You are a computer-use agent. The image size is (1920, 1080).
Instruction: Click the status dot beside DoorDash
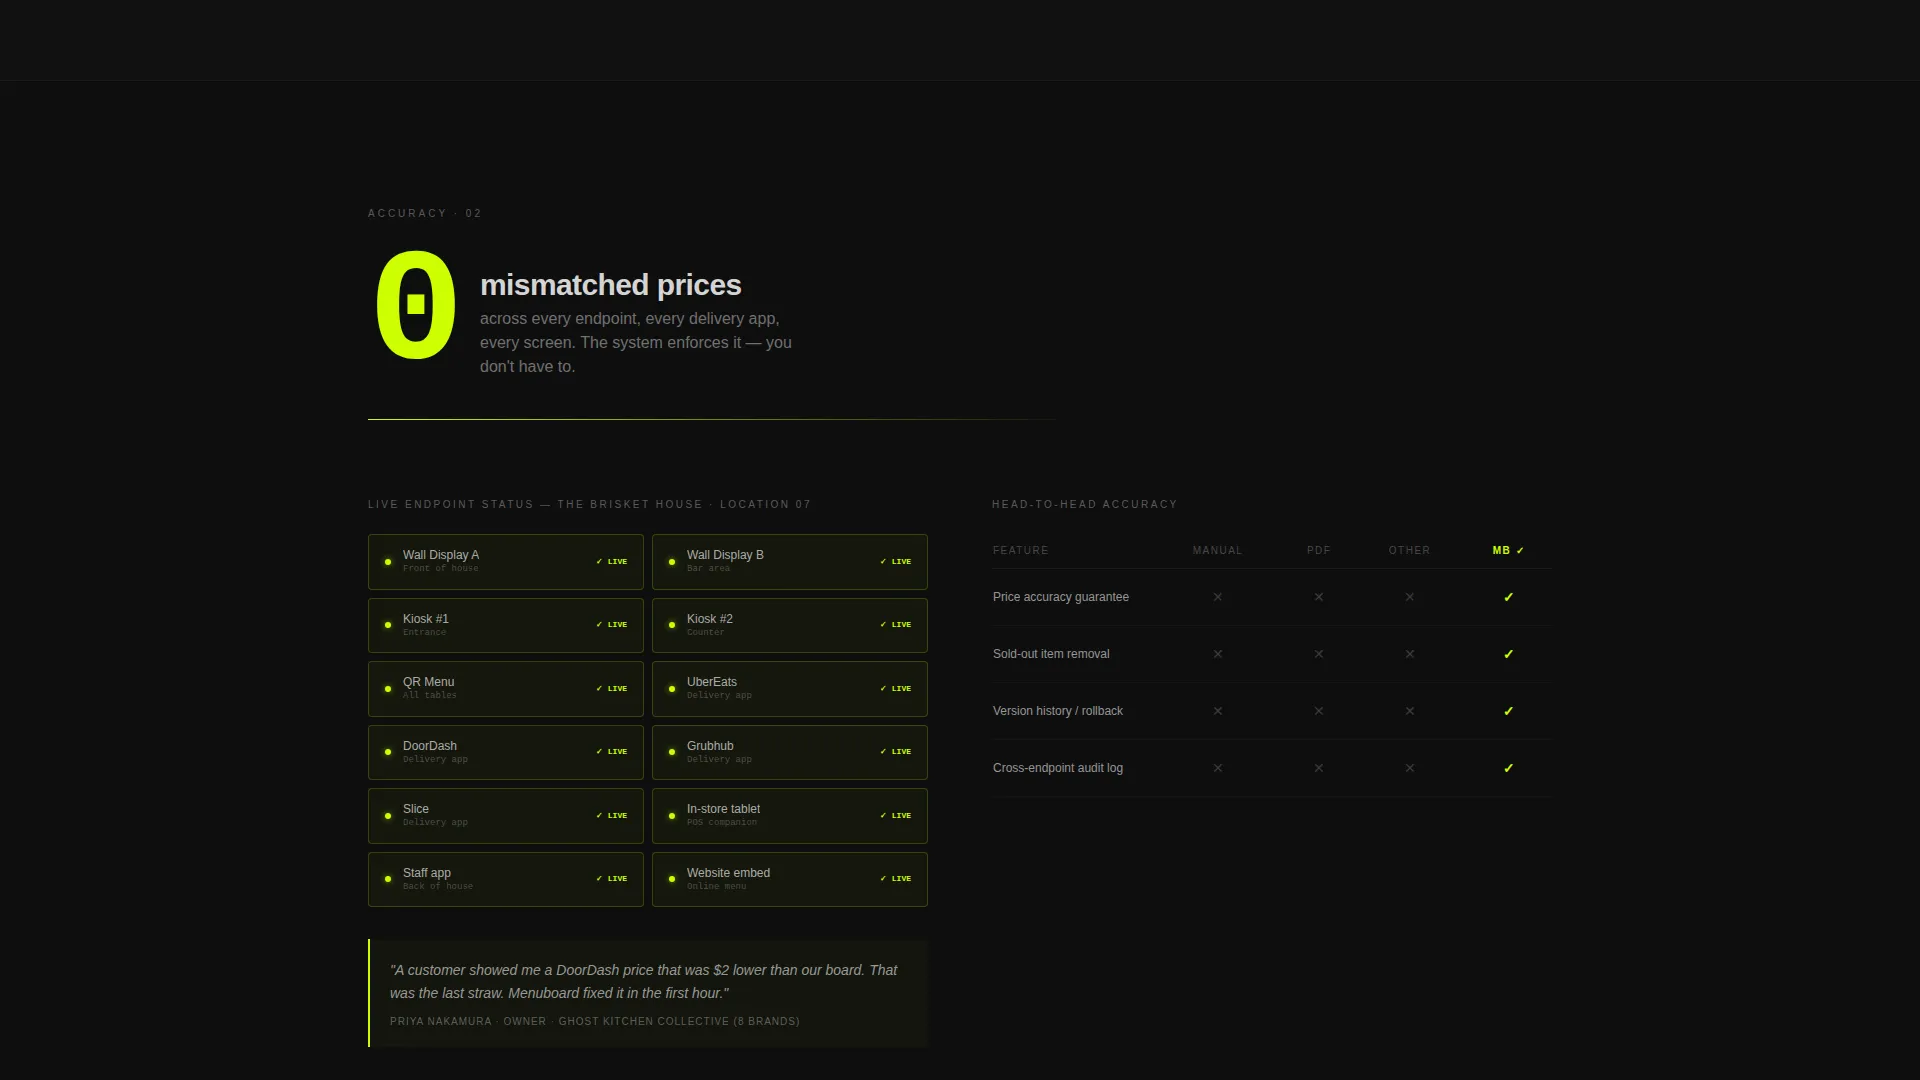click(x=388, y=752)
